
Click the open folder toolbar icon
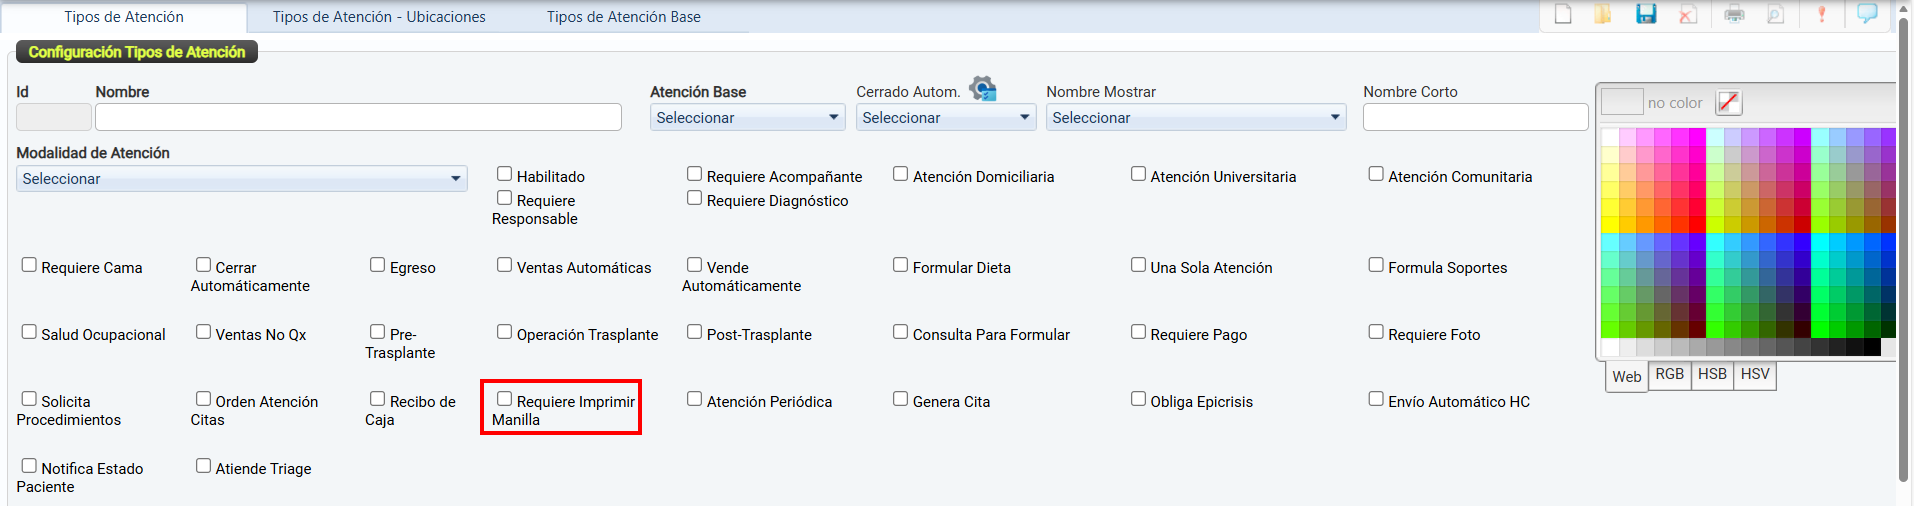click(1603, 14)
